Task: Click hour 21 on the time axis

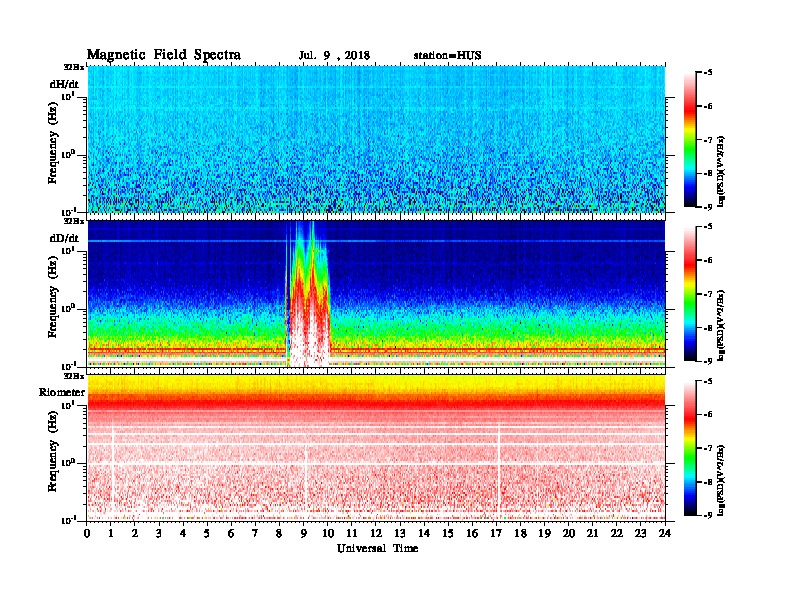Action: [x=592, y=534]
